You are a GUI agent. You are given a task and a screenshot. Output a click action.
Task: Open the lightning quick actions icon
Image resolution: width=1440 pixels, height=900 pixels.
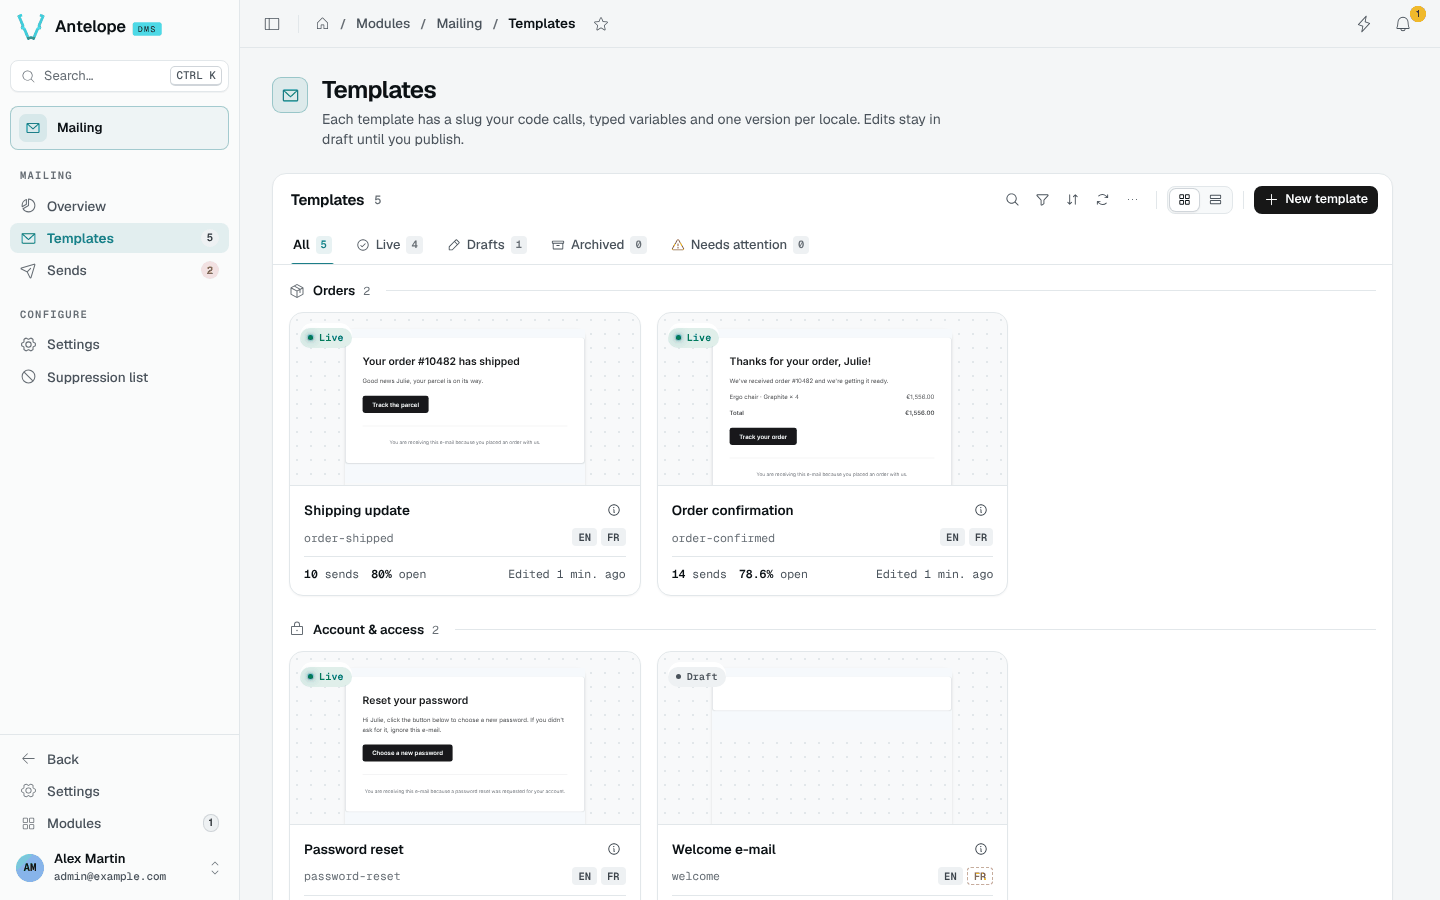click(1364, 24)
